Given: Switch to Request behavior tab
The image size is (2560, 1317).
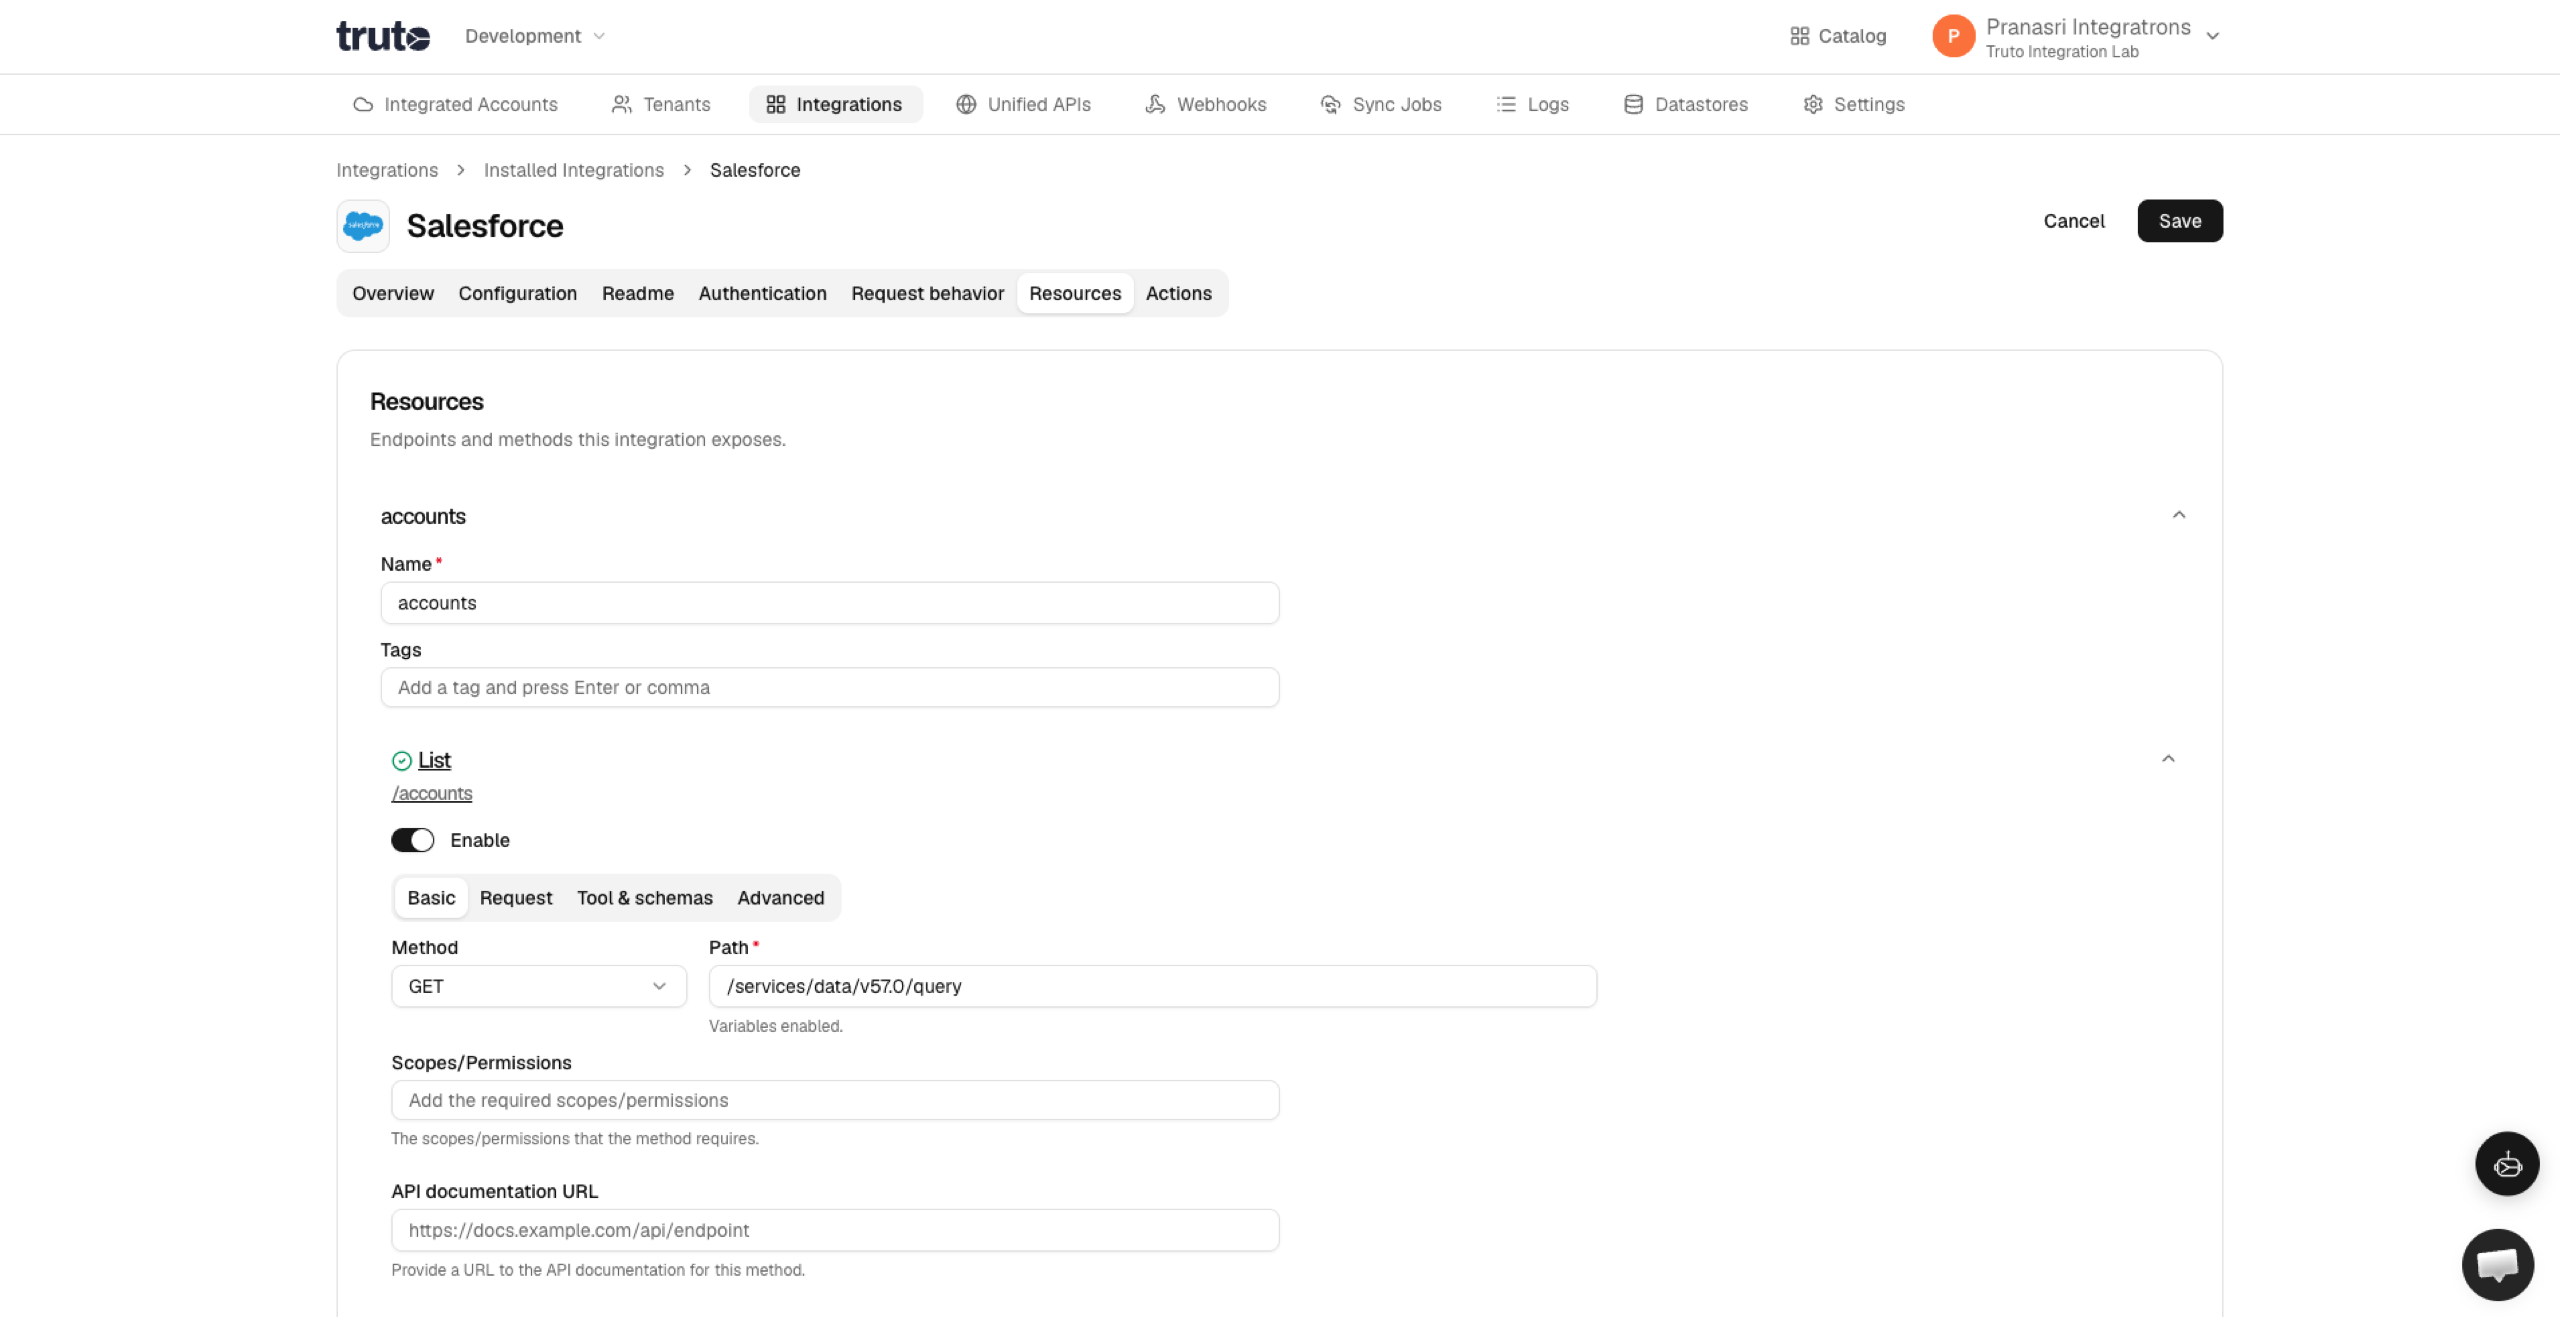Looking at the screenshot, I should click(x=928, y=293).
